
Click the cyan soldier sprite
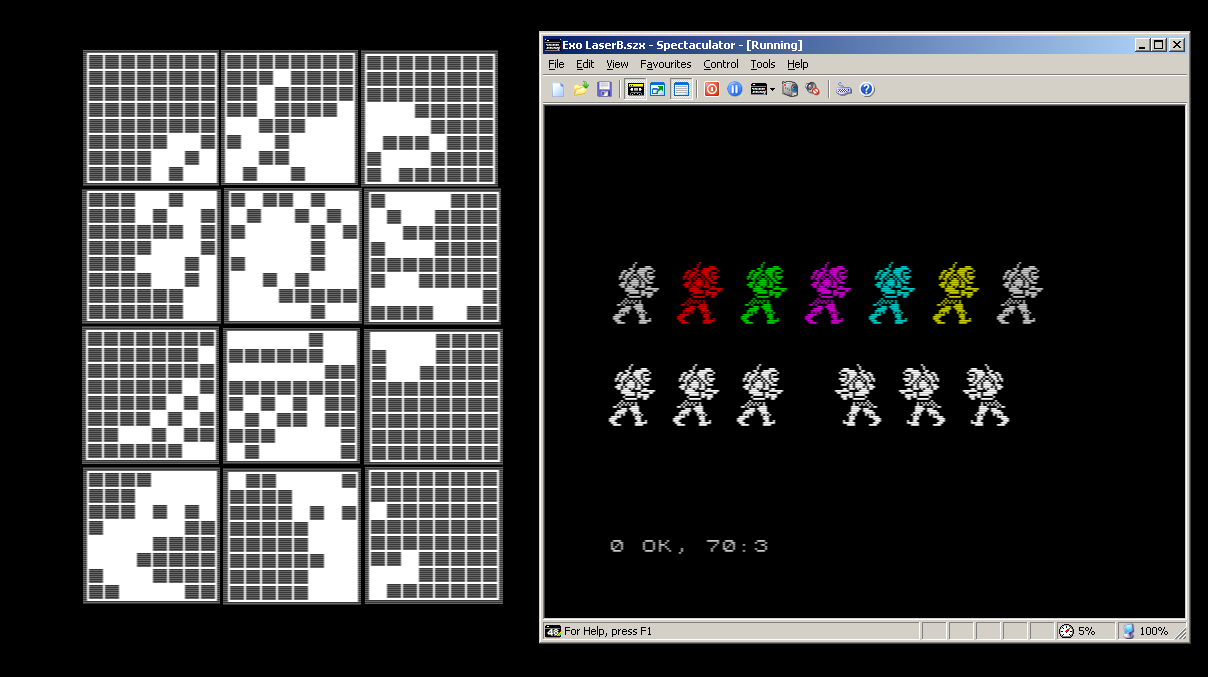coord(891,294)
